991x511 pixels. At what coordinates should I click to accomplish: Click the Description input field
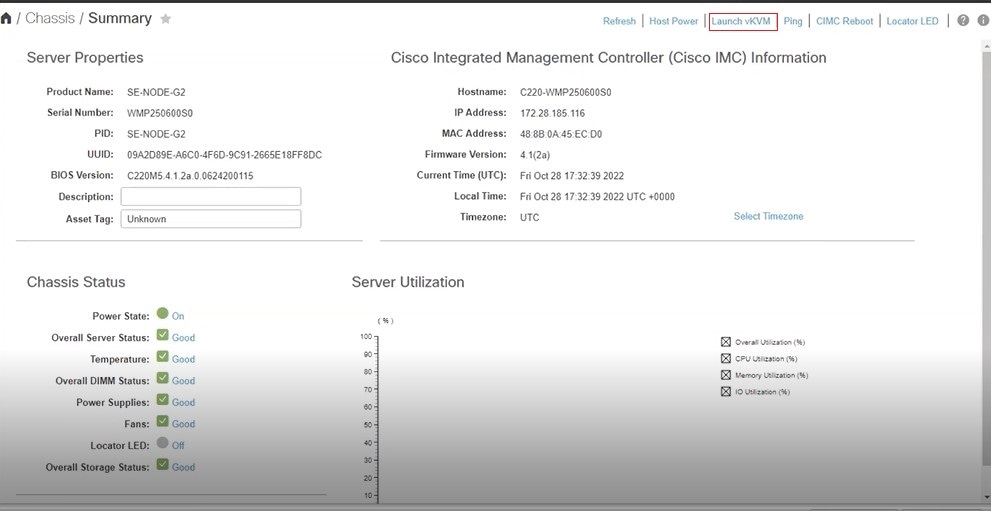[x=211, y=196]
